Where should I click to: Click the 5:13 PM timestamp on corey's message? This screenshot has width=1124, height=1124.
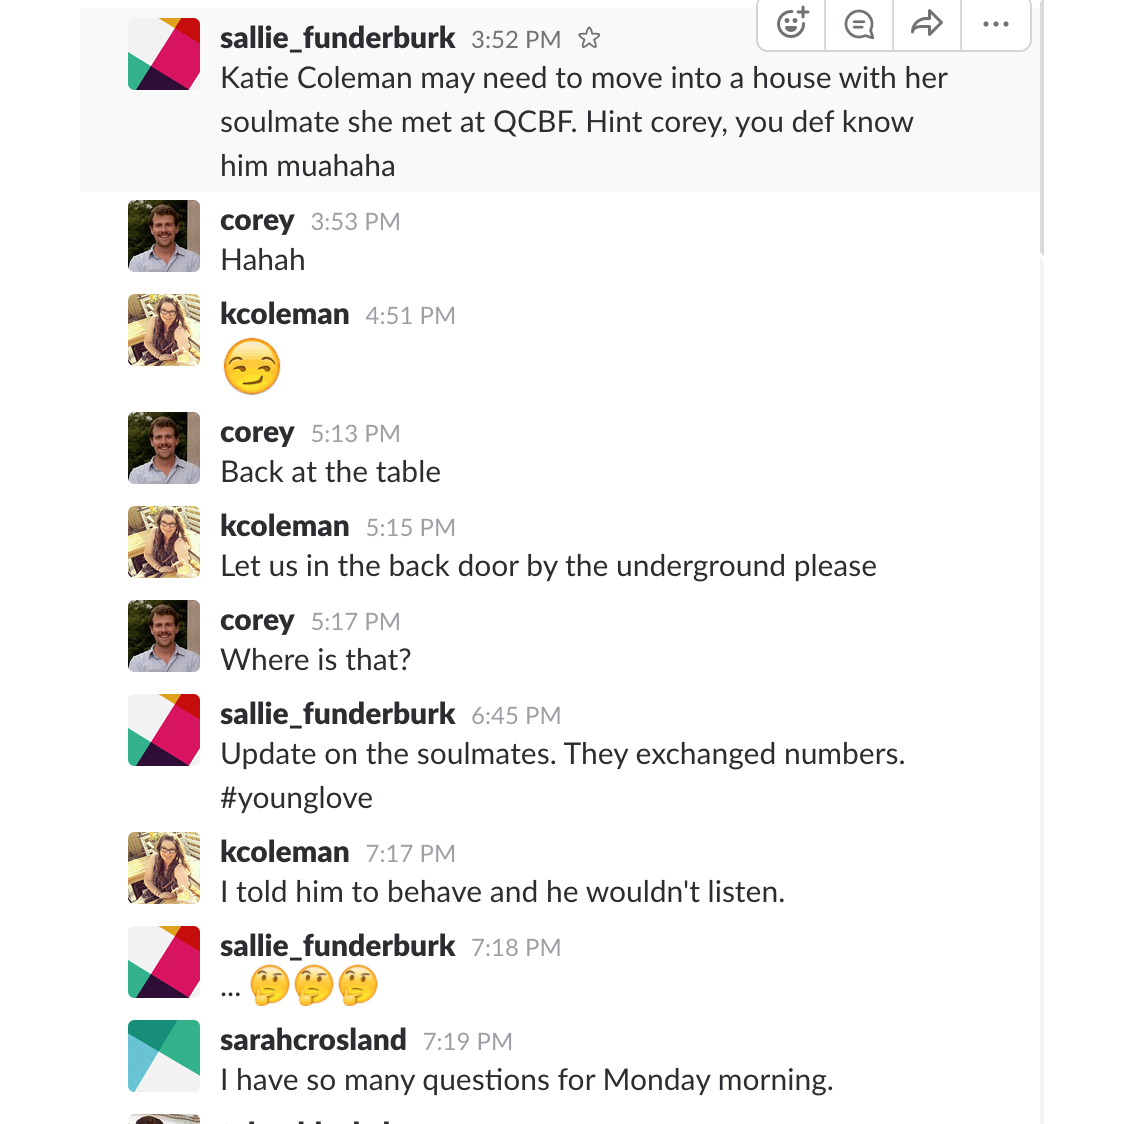355,434
